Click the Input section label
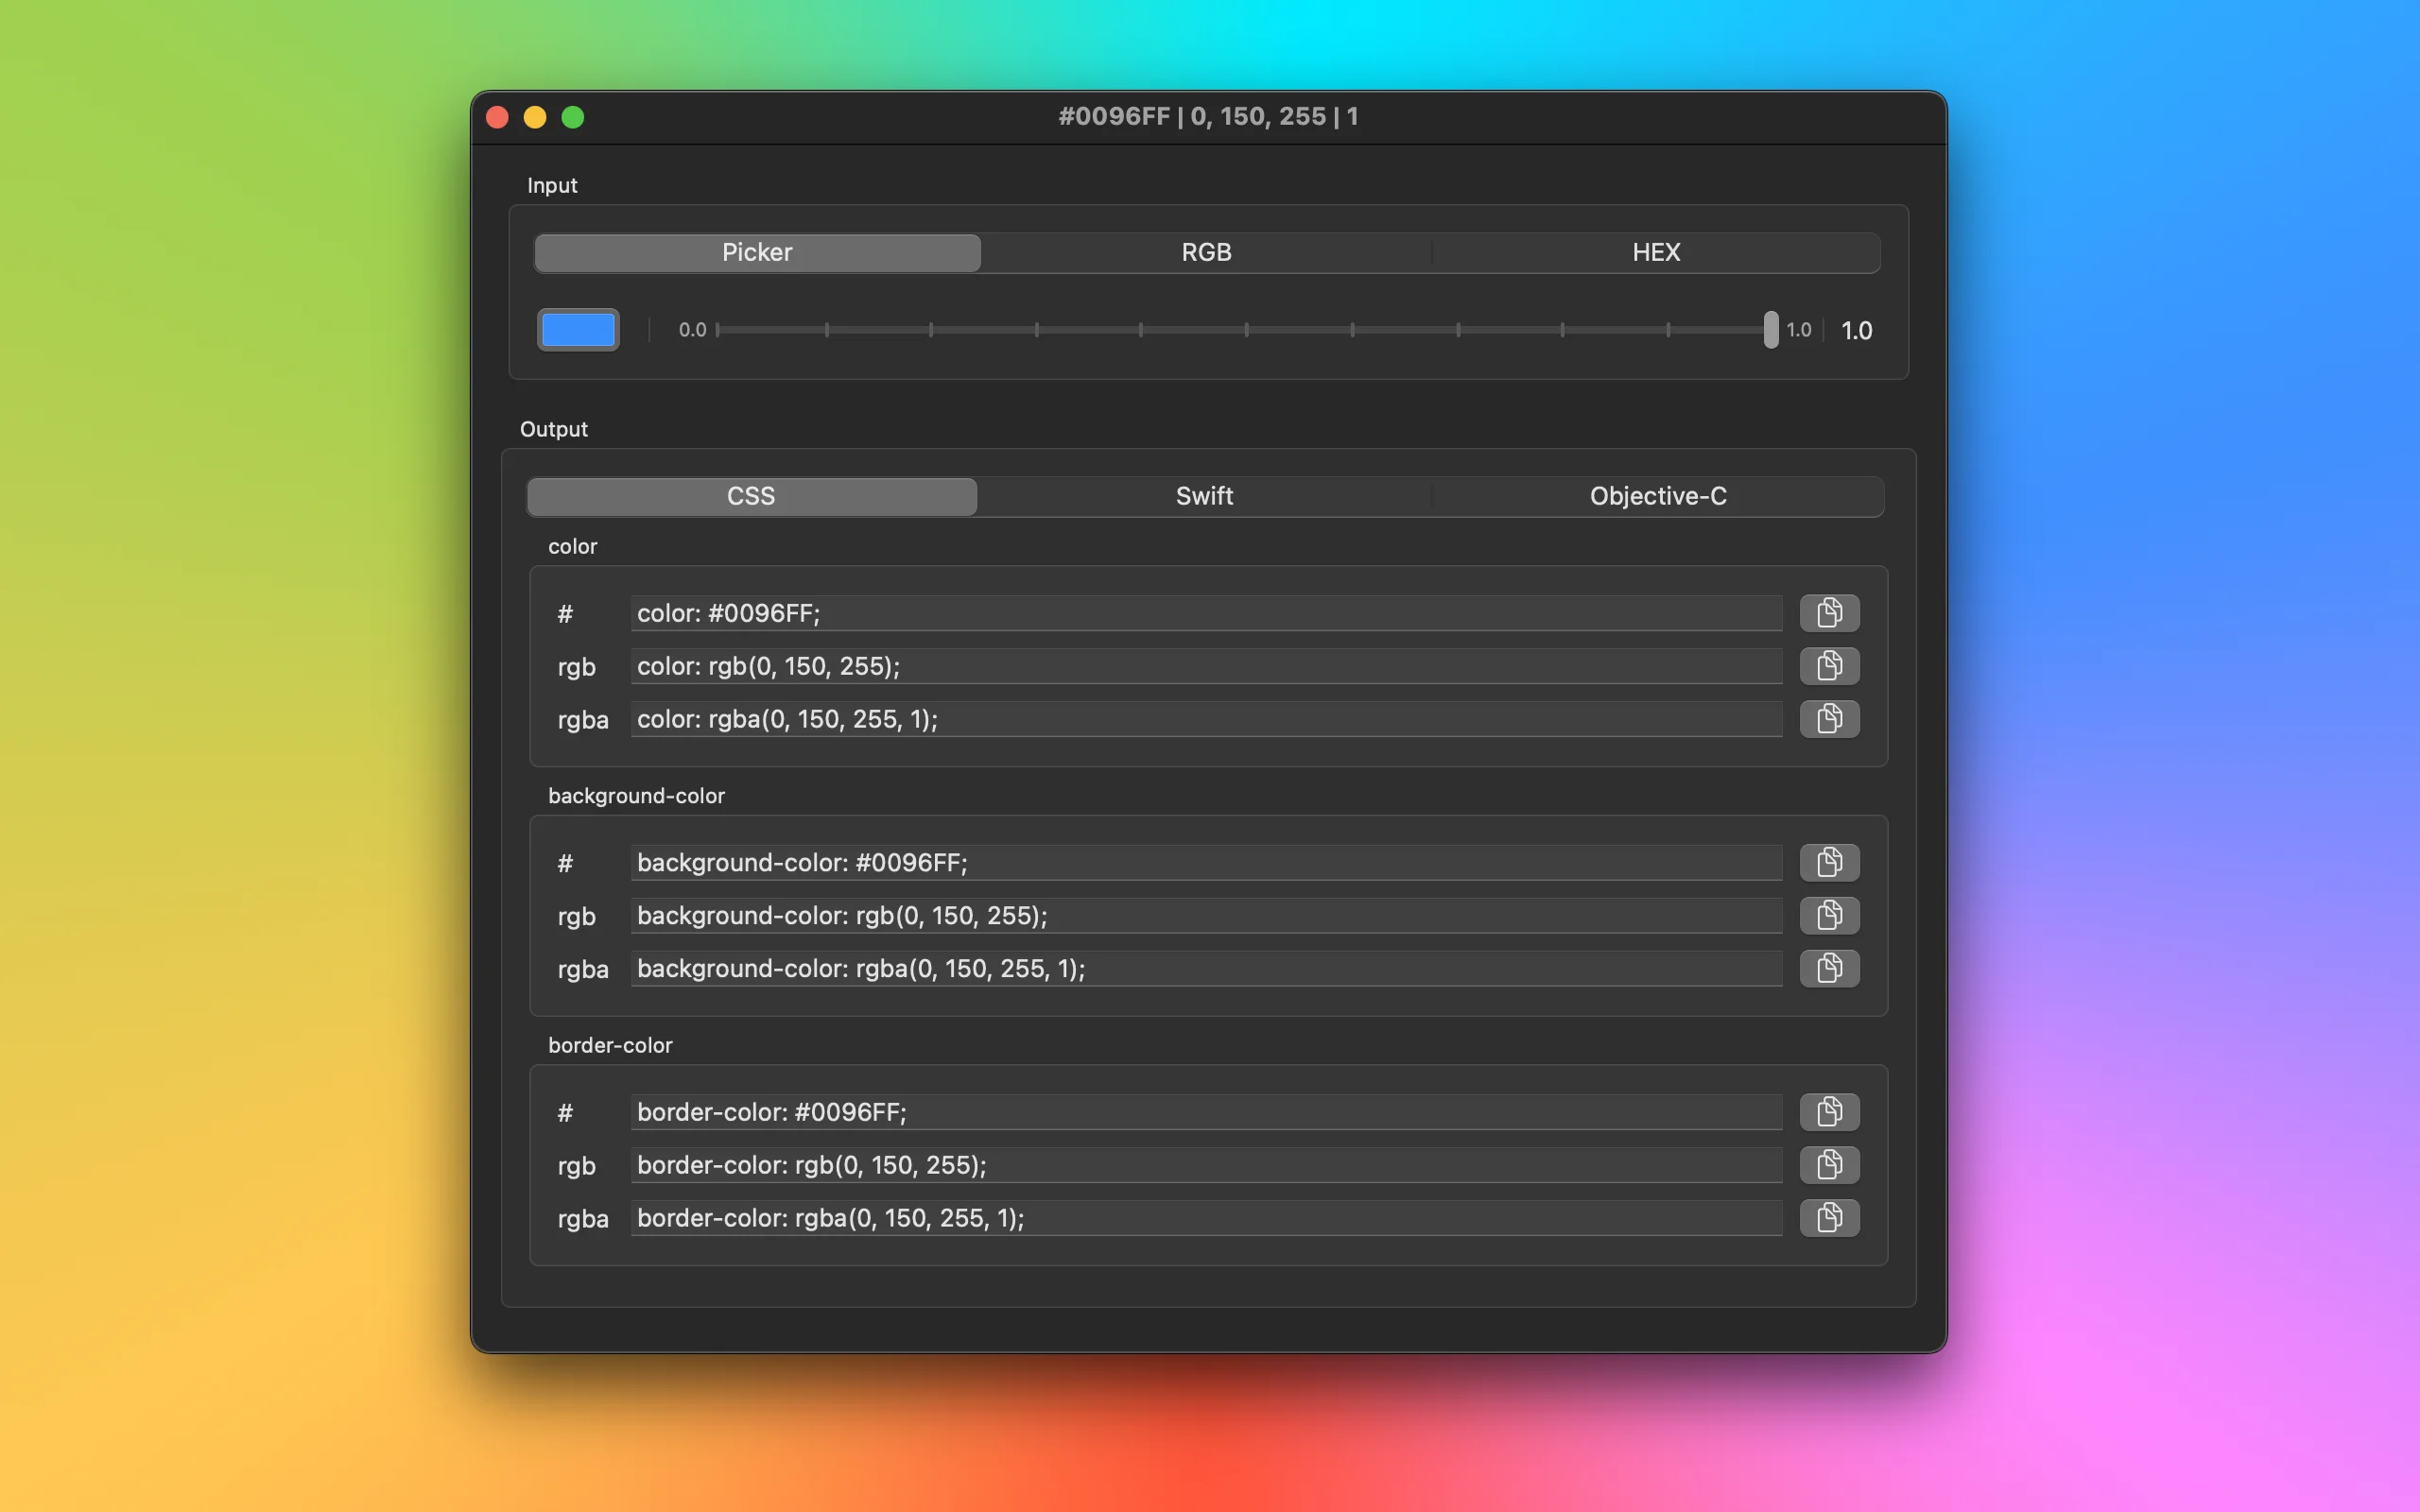Image resolution: width=2420 pixels, height=1512 pixels. 552,186
